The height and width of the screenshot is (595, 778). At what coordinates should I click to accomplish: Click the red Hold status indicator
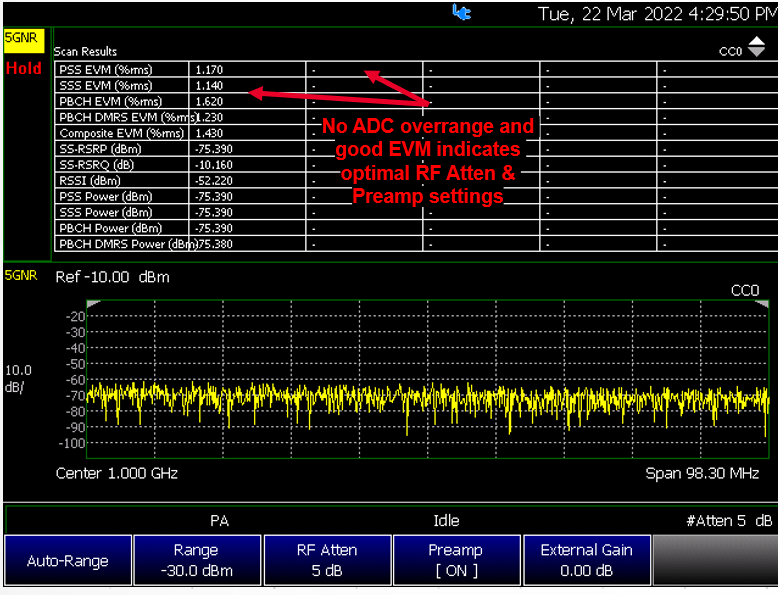[23, 68]
